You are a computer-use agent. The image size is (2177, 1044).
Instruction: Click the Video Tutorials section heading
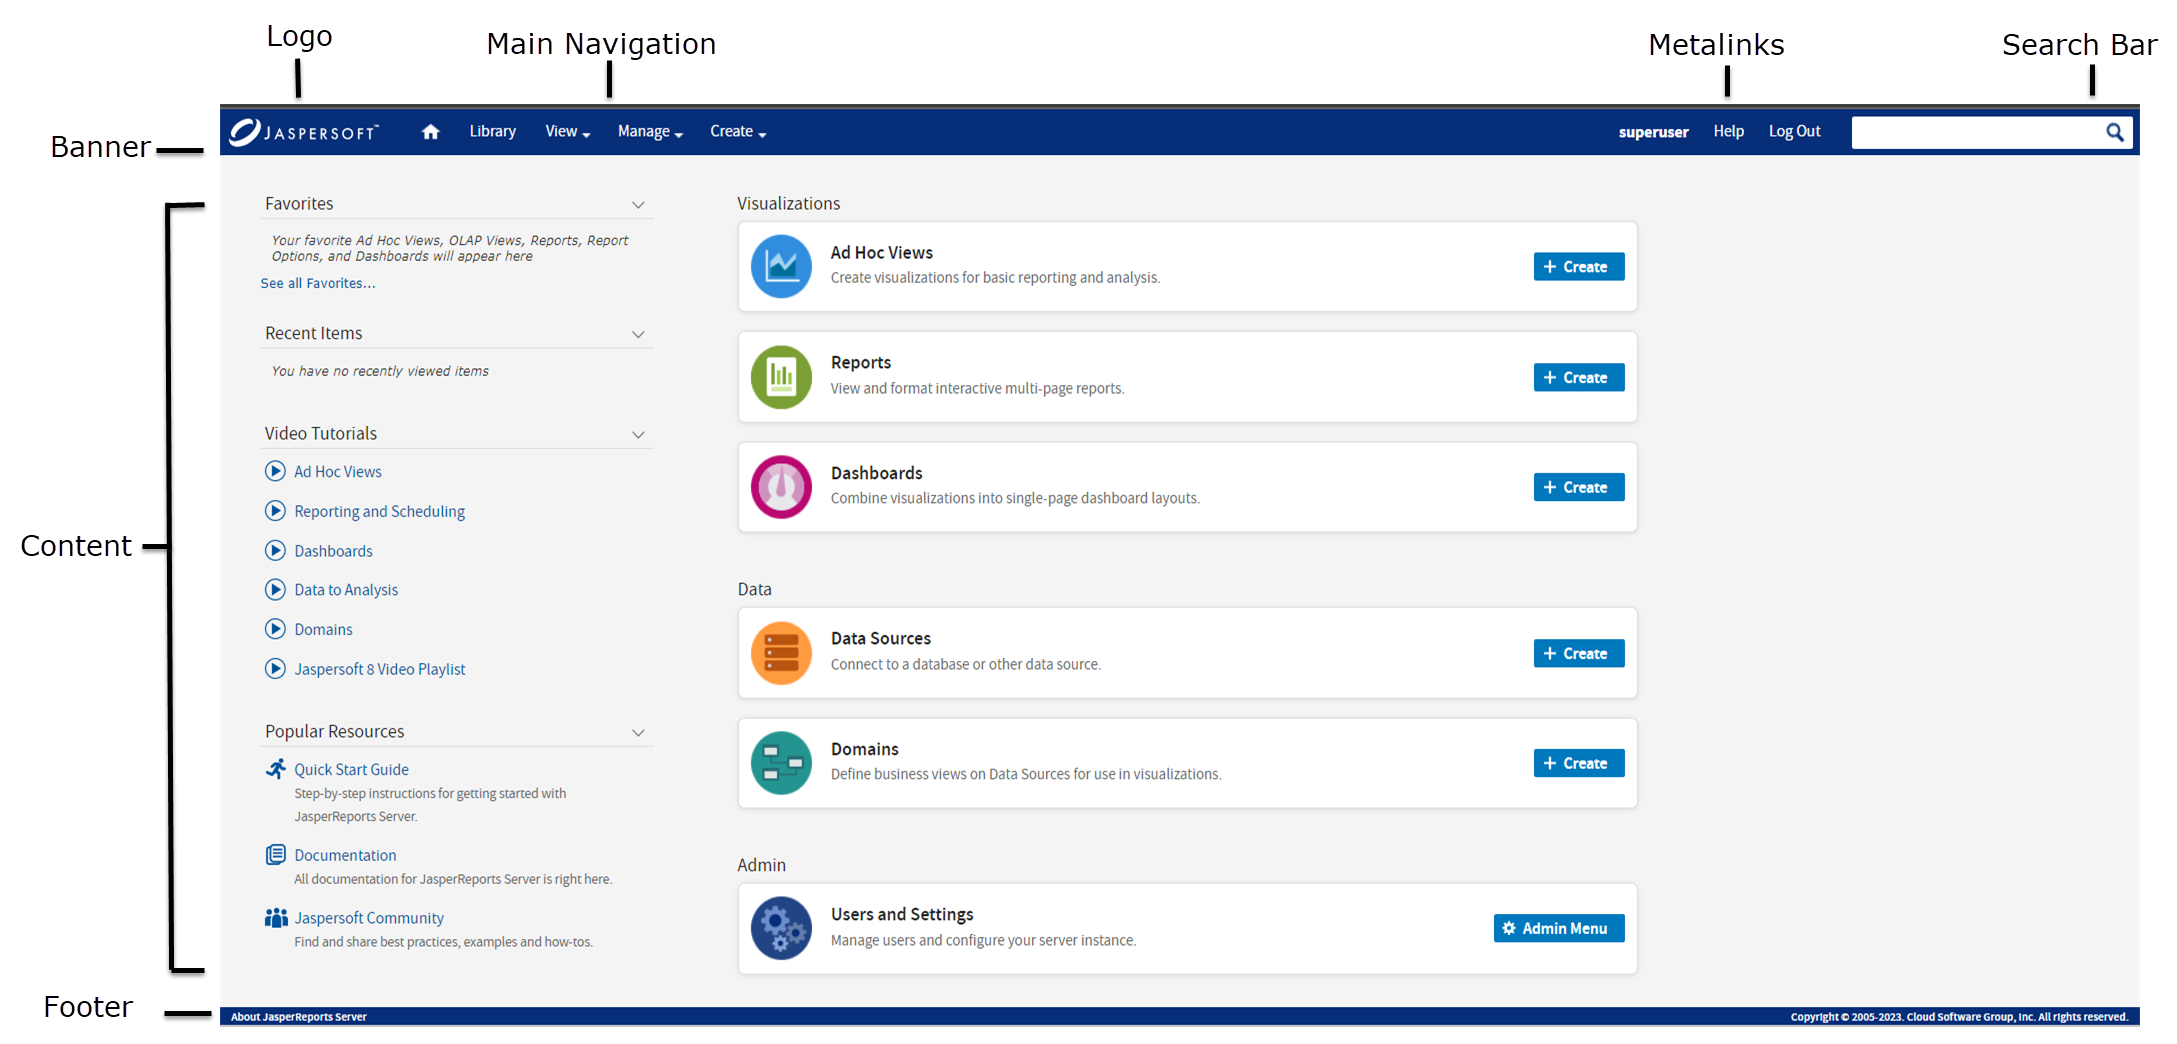320,433
